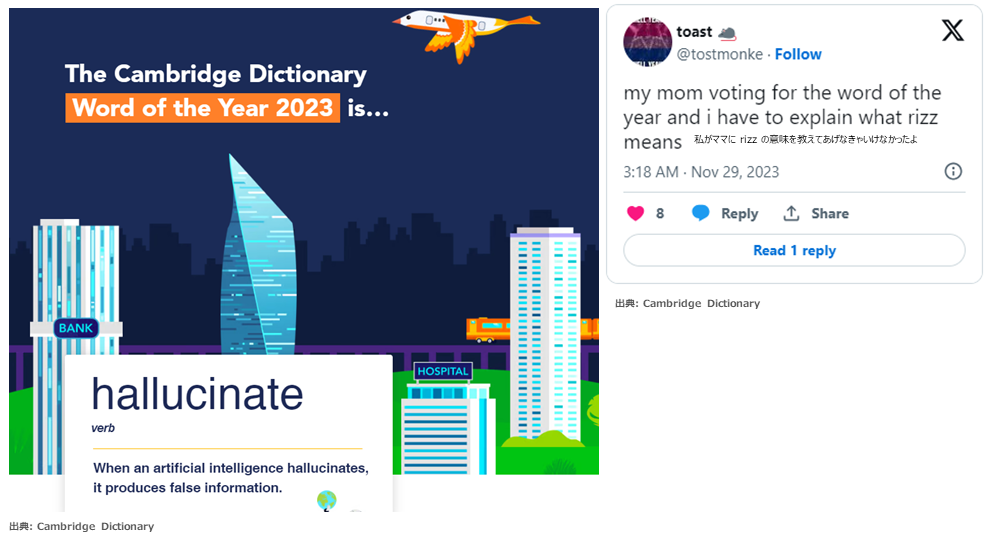999x544 pixels.
Task: Click the blue reply speech bubble icon
Action: coord(700,213)
